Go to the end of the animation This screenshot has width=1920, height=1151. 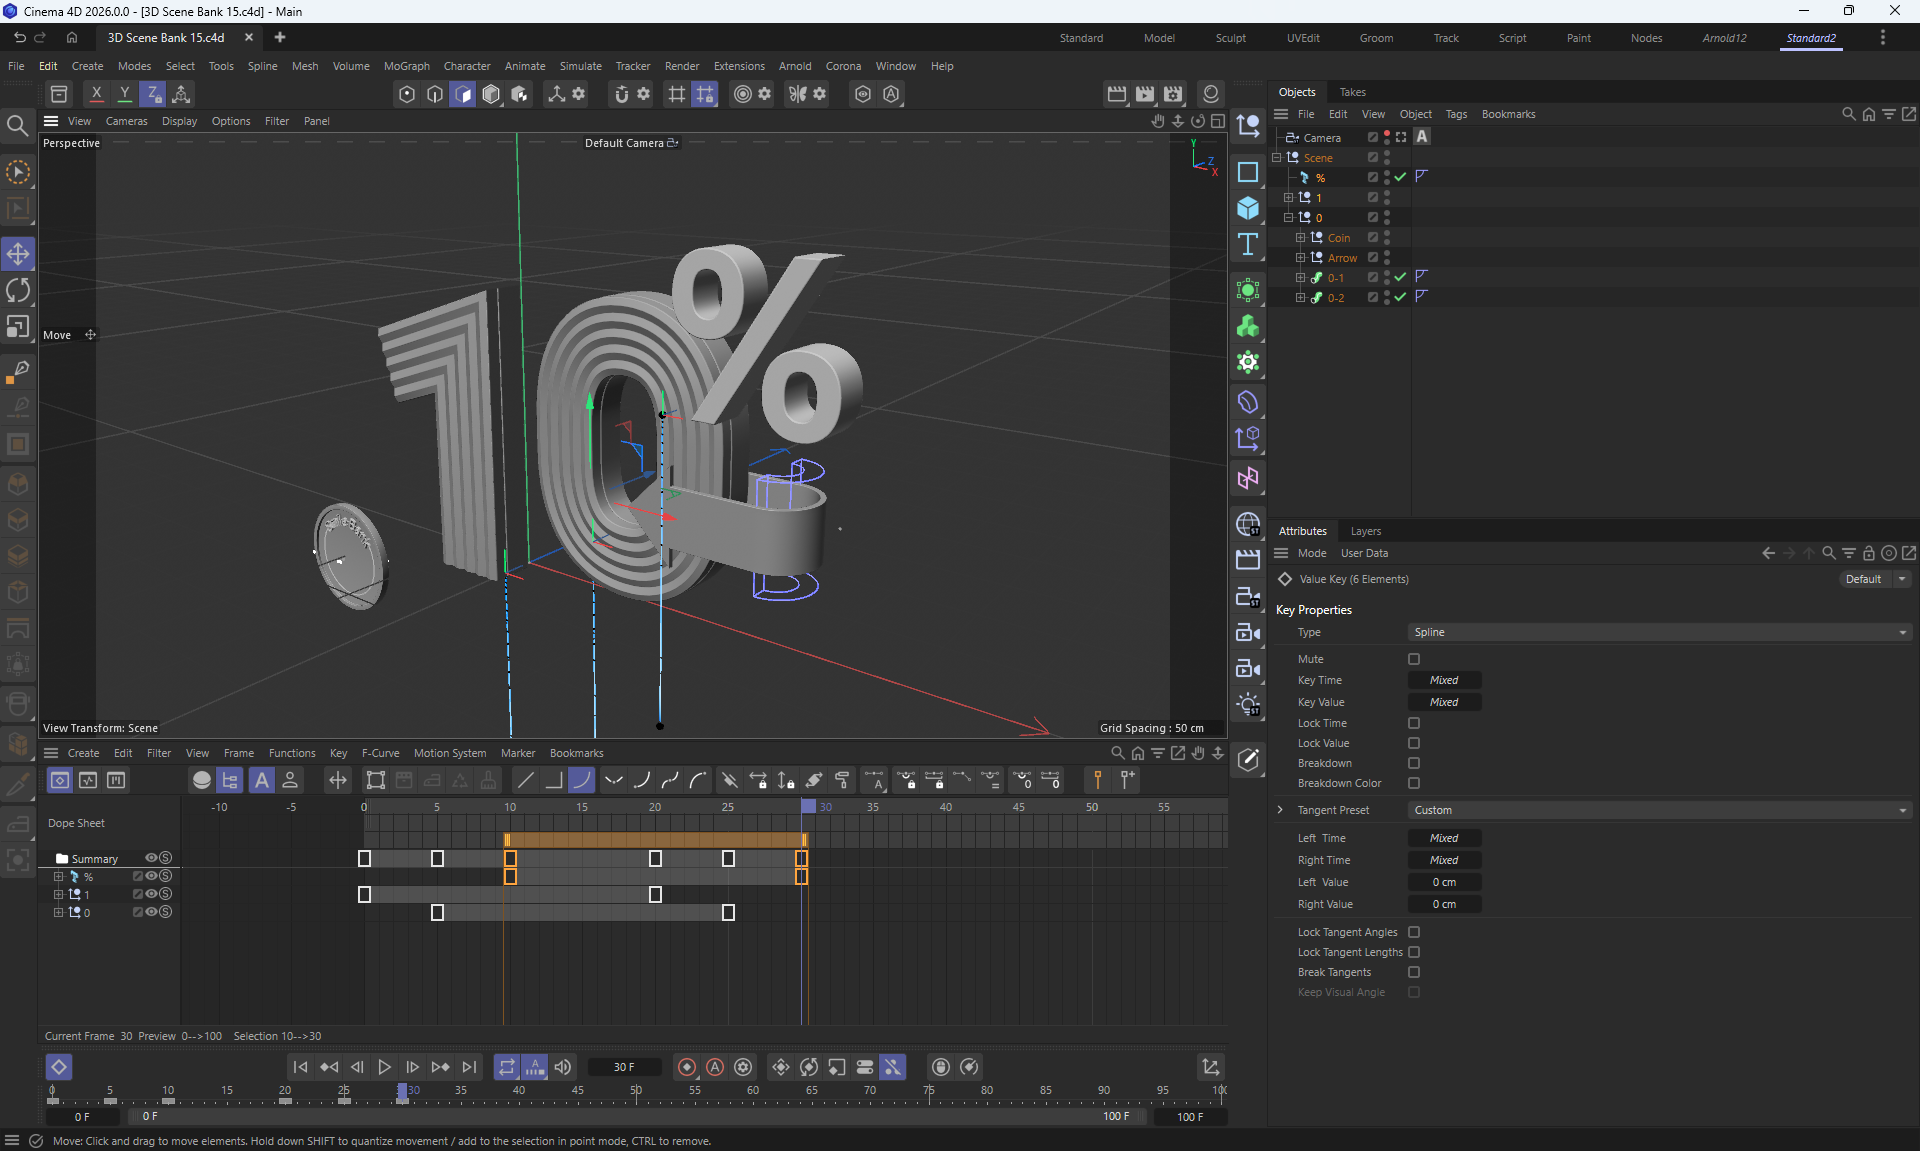tap(469, 1067)
